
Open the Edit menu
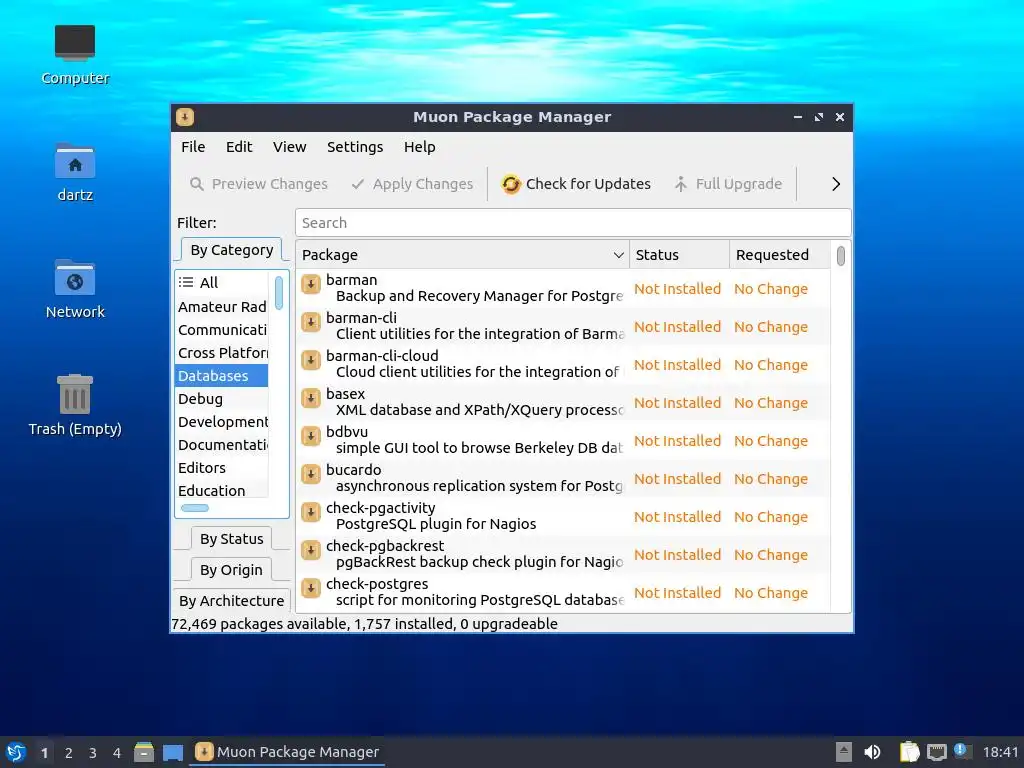239,147
